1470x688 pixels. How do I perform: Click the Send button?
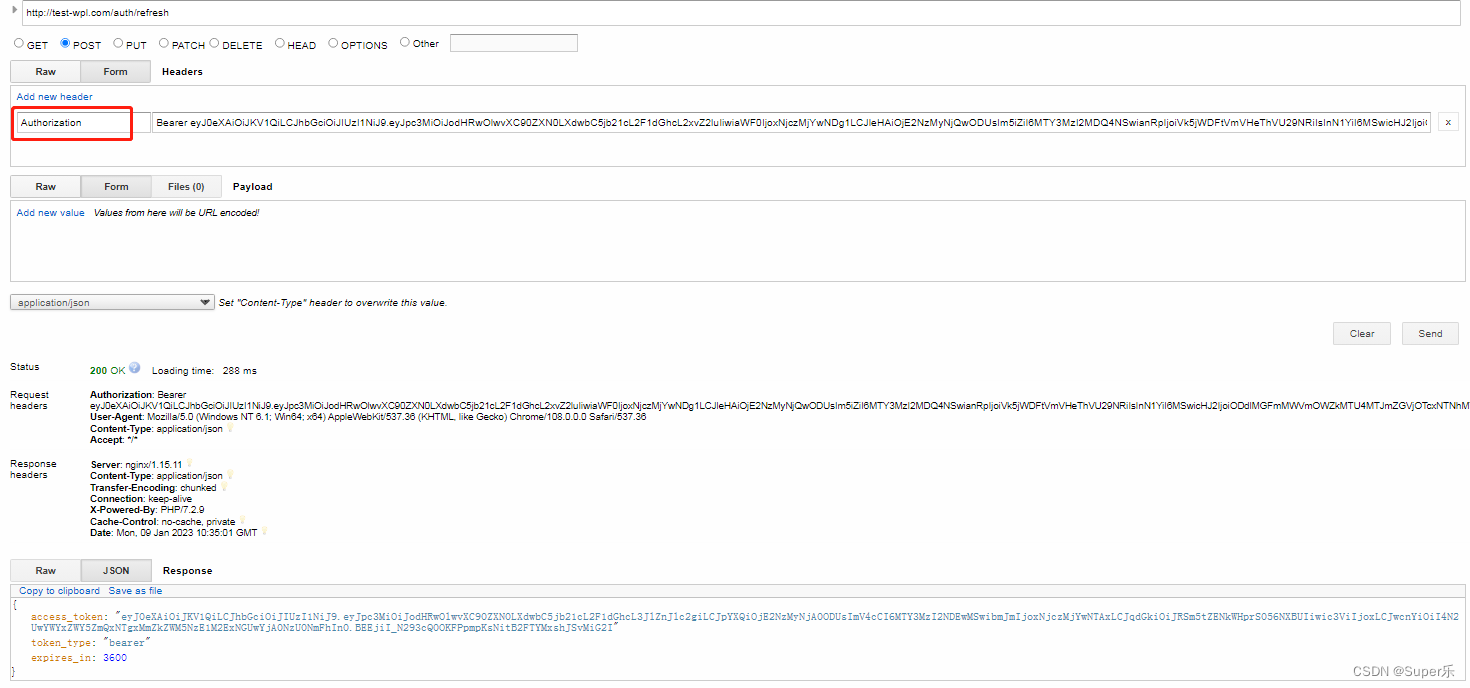point(1430,333)
